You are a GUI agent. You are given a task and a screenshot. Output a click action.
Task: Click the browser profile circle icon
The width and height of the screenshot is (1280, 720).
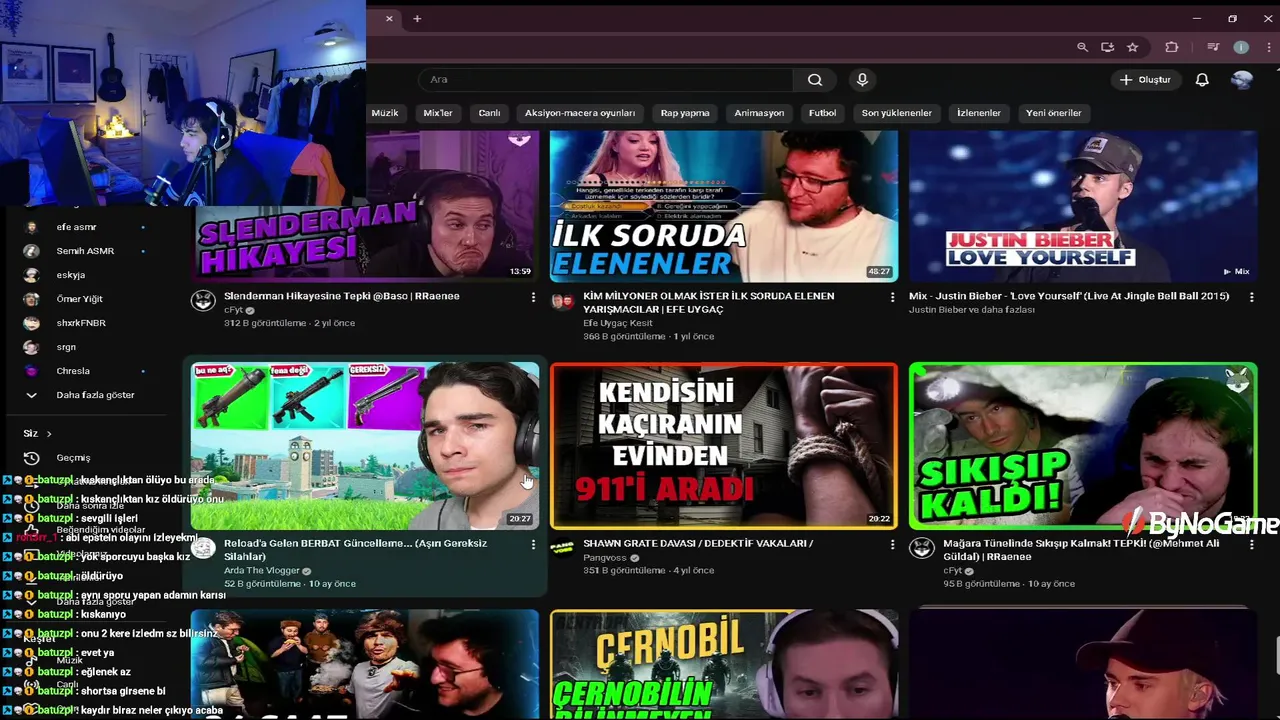point(1241,47)
